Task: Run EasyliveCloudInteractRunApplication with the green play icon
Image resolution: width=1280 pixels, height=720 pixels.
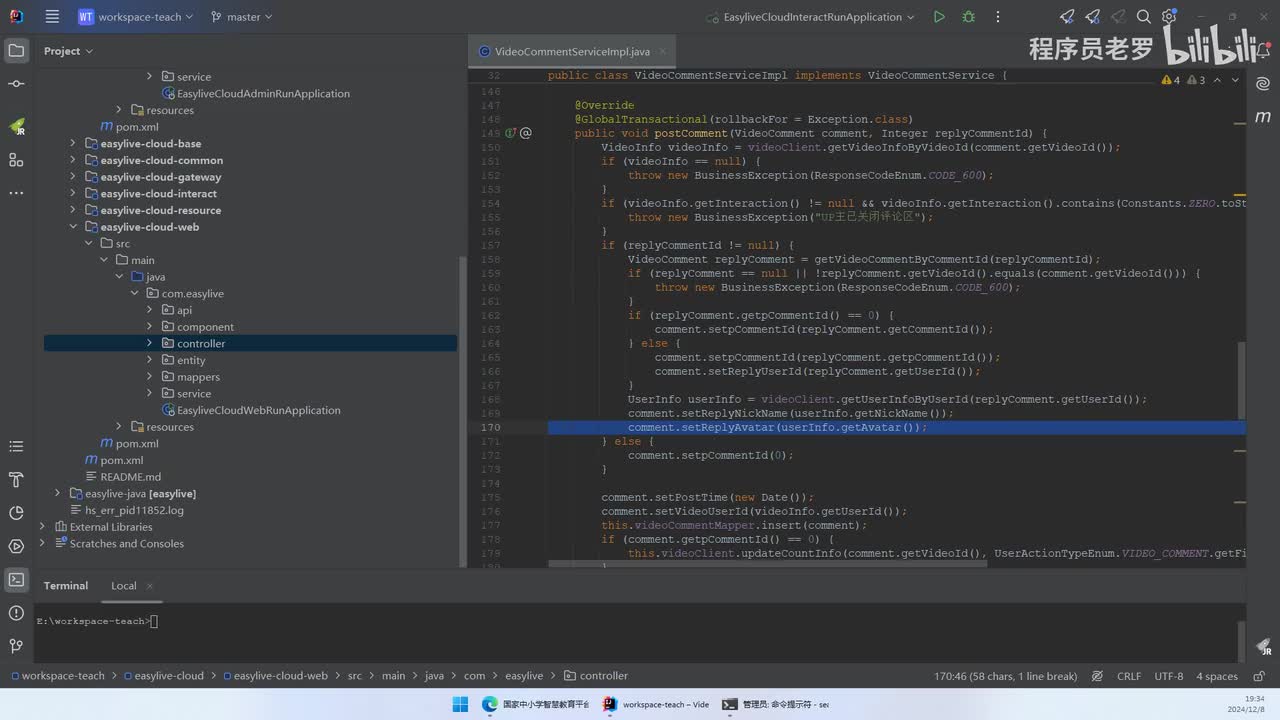Action: (x=938, y=17)
